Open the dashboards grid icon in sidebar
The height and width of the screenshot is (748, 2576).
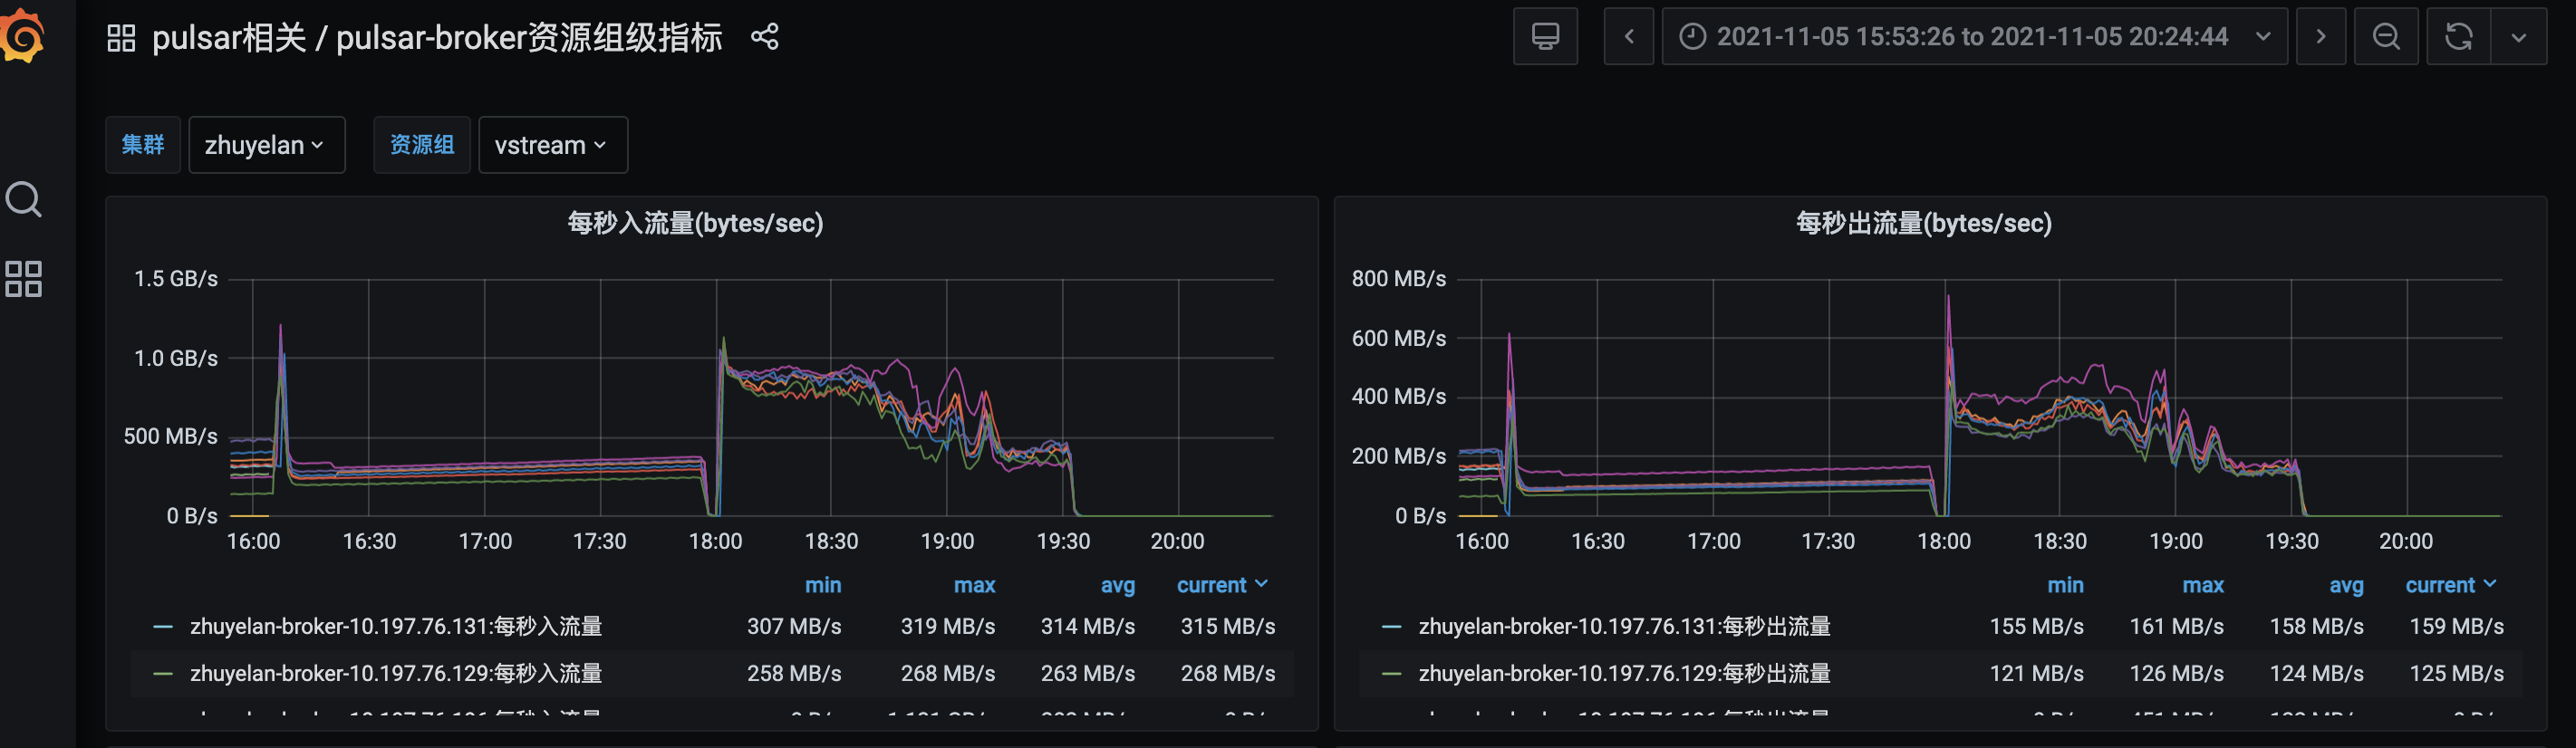tap(24, 279)
